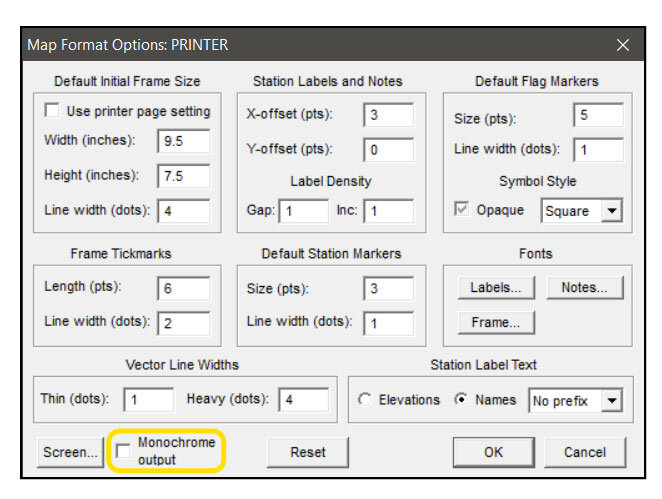
Task: Click the Thin (dots) input field
Action: tap(149, 399)
